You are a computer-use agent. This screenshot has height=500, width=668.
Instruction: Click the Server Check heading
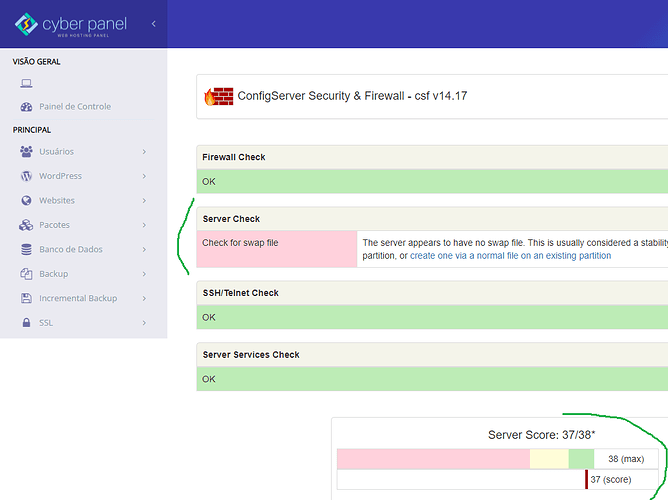[x=231, y=219]
